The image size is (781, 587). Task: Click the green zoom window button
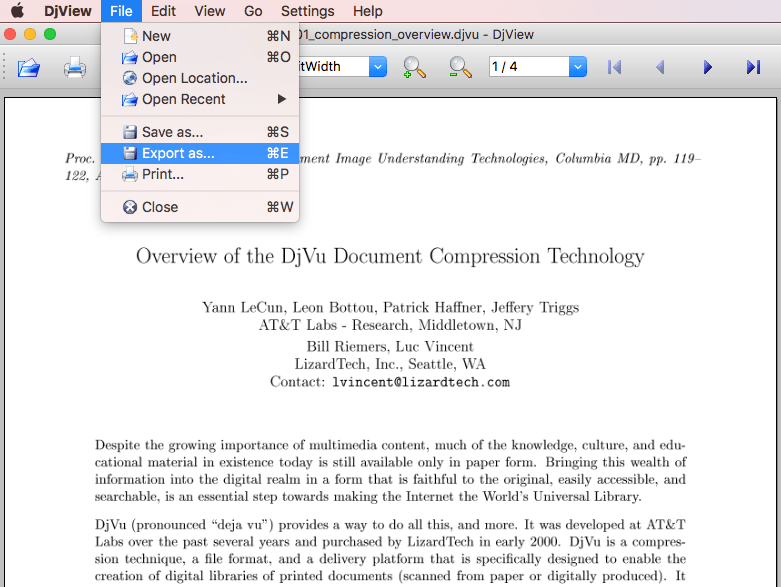pyautogui.click(x=50, y=34)
